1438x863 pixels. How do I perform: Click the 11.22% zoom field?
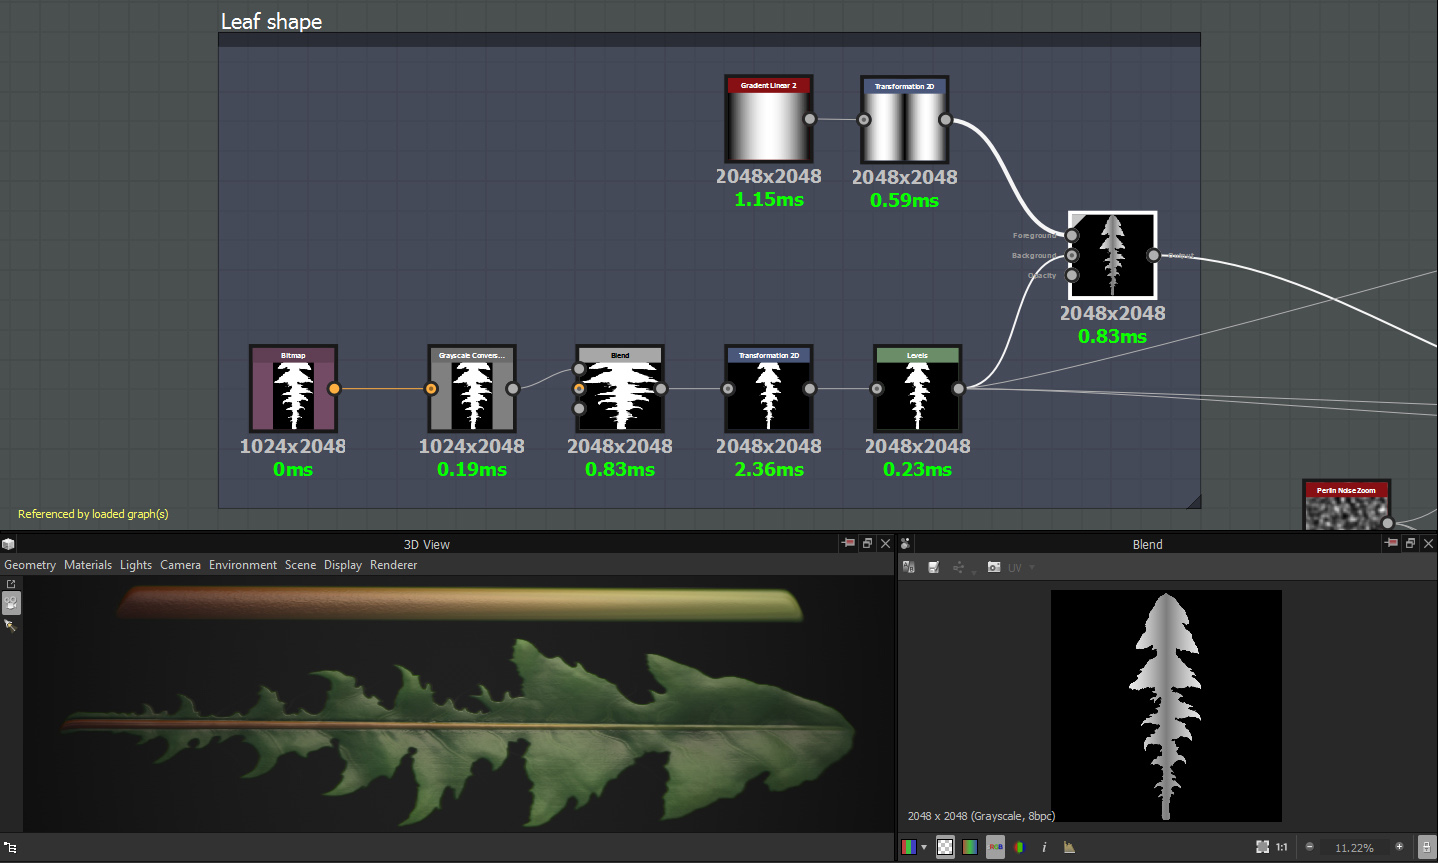point(1354,848)
